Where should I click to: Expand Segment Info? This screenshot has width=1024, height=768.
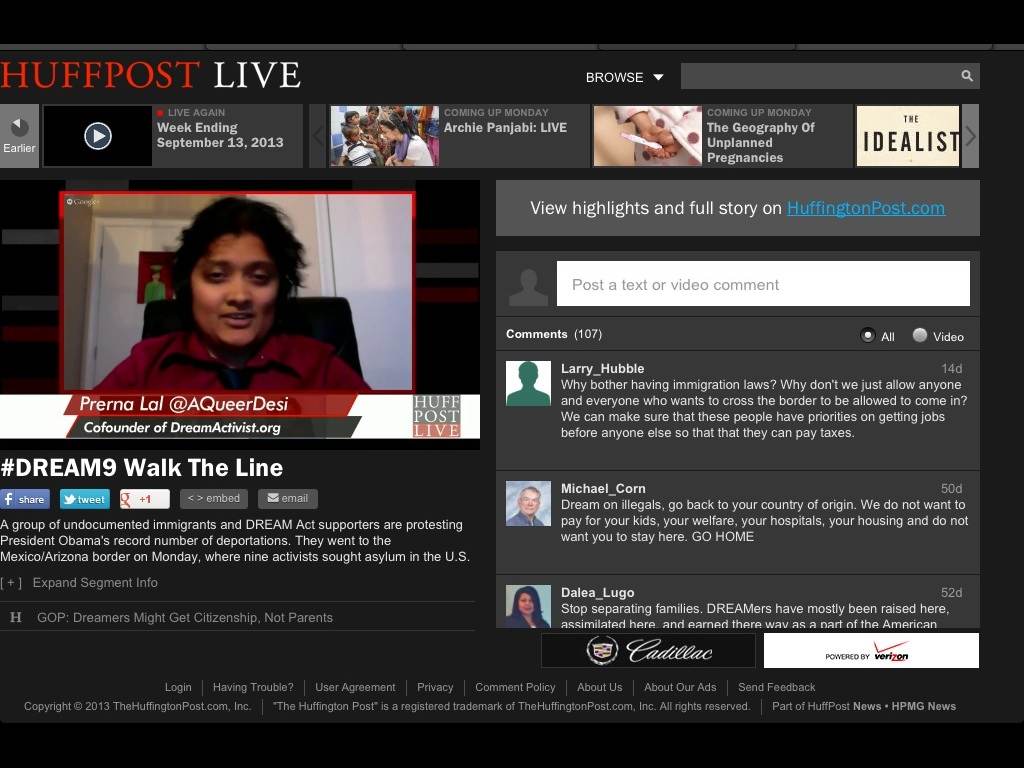95,583
